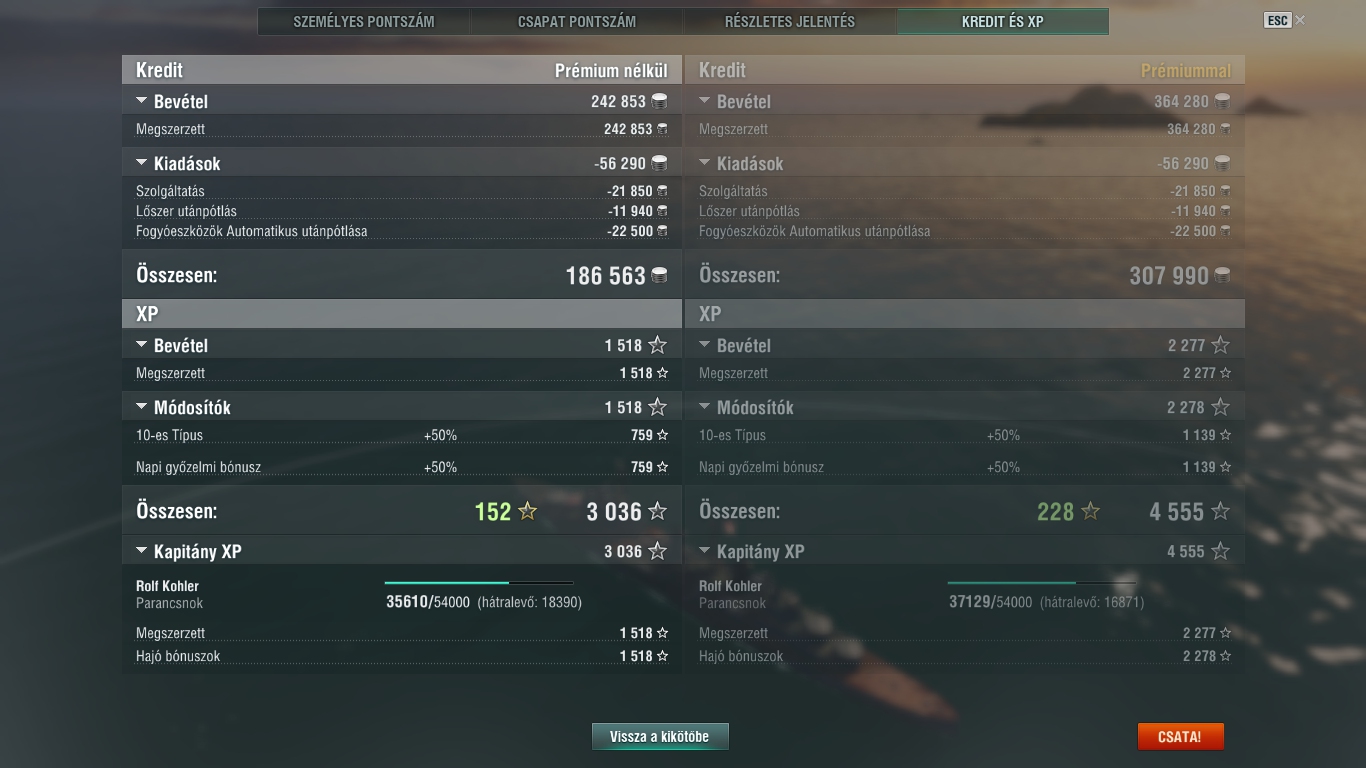Switch to the Személyes pontszám tab
This screenshot has width=1366, height=768.
coord(364,21)
